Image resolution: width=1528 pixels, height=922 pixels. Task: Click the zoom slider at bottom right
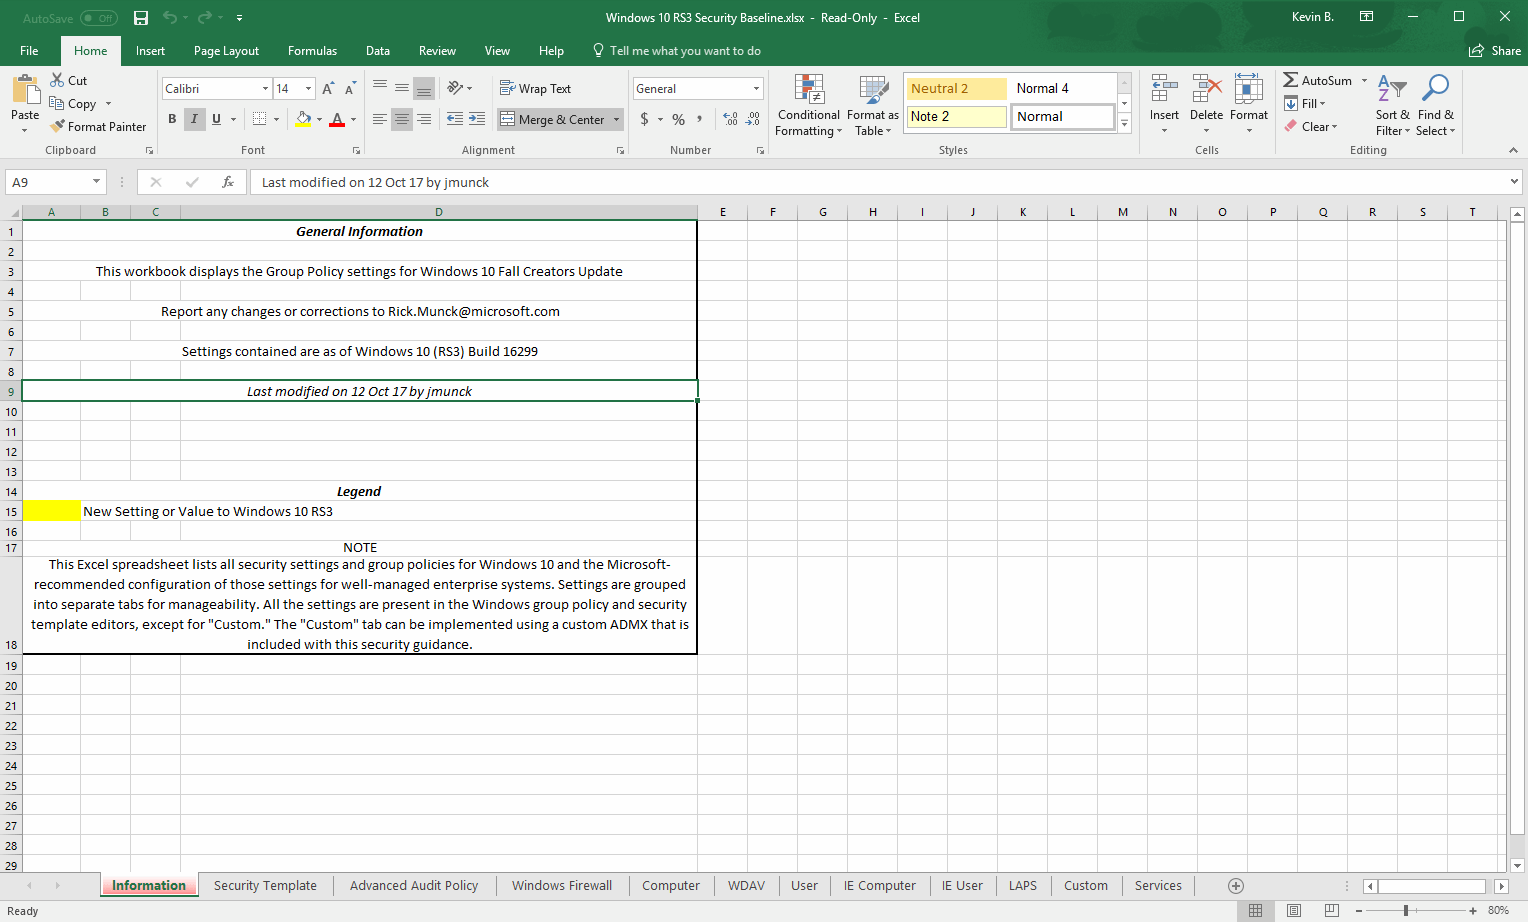pos(1406,910)
